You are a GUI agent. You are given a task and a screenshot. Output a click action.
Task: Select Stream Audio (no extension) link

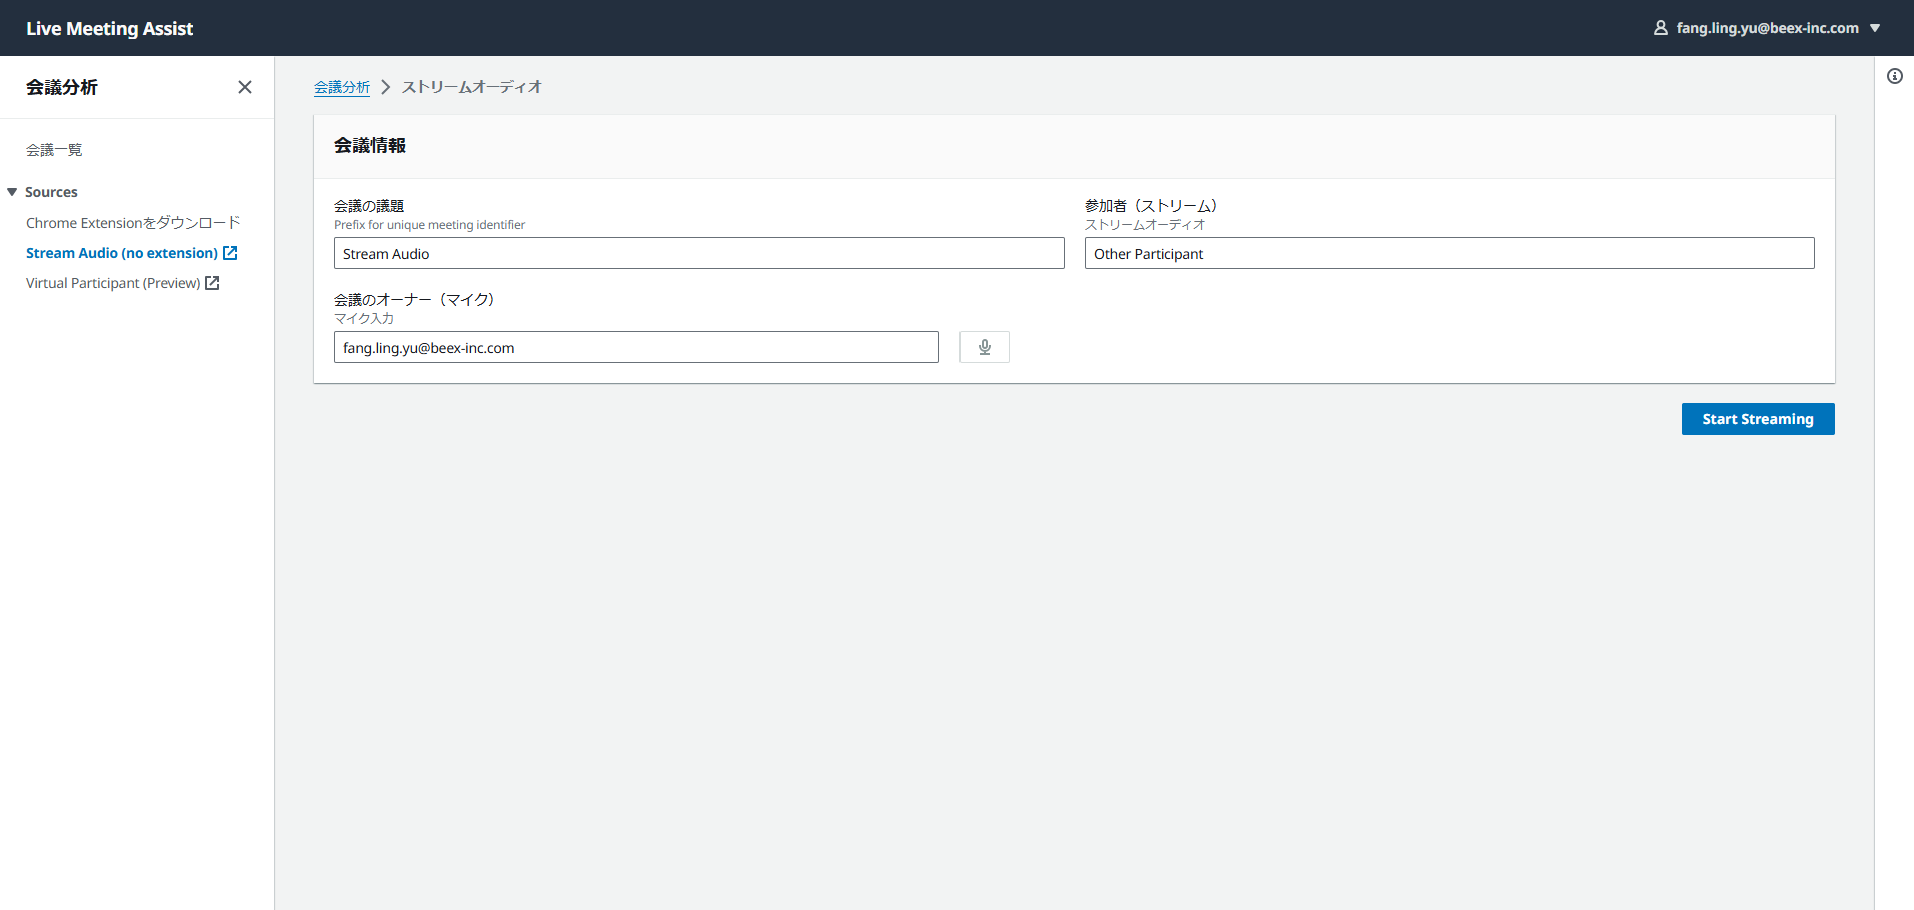(x=122, y=253)
